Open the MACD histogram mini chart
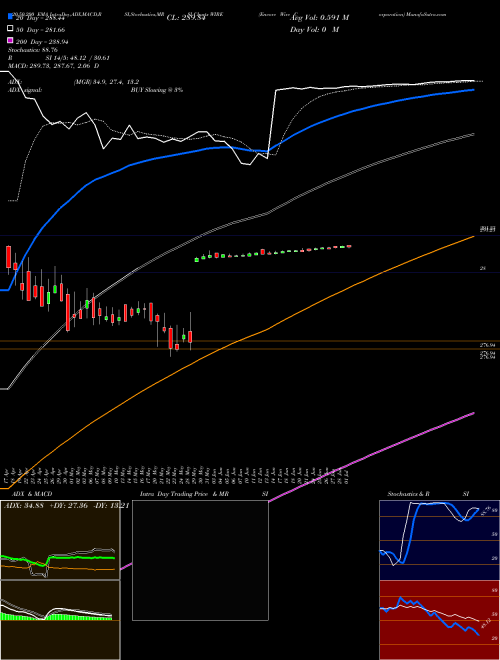This screenshot has height=660, width=500. coord(60,620)
